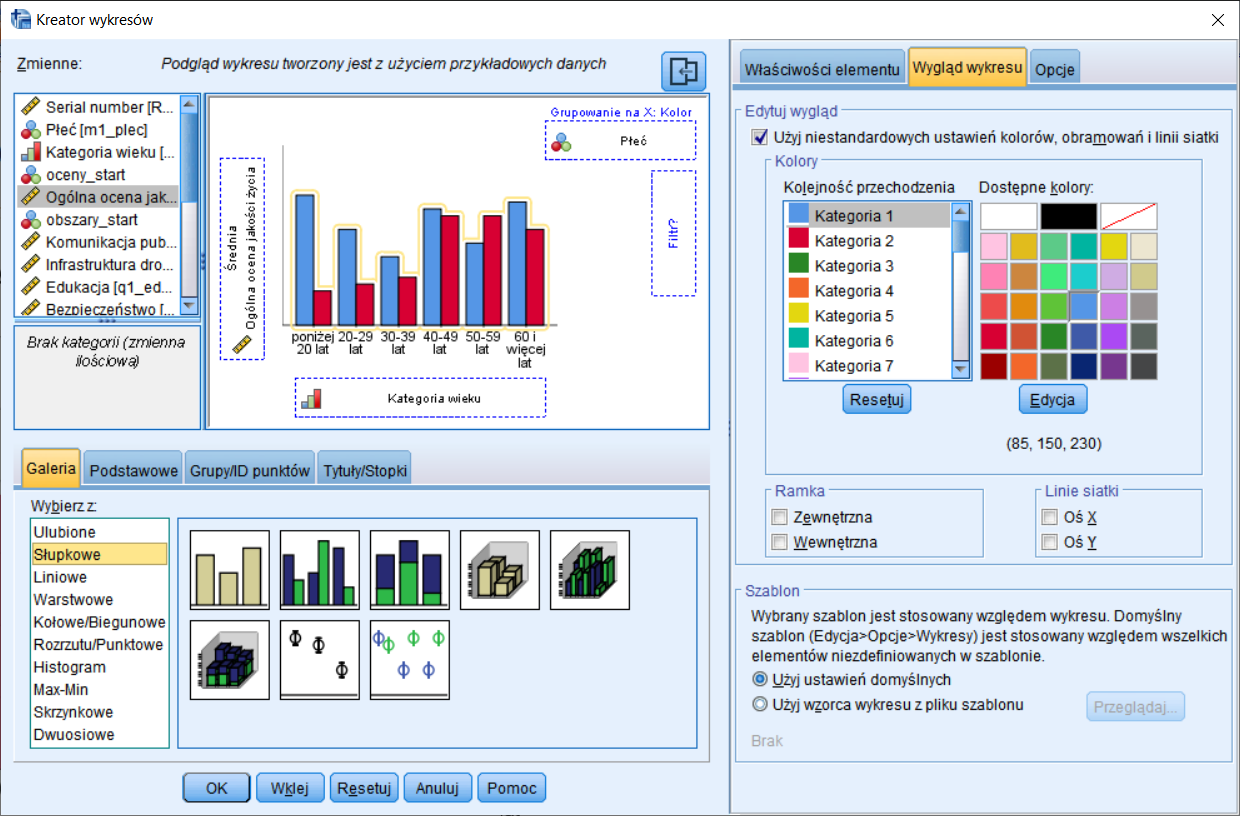
Task: Select Użyj wzorca wykresu z pliku szablonu
Action: click(x=759, y=704)
